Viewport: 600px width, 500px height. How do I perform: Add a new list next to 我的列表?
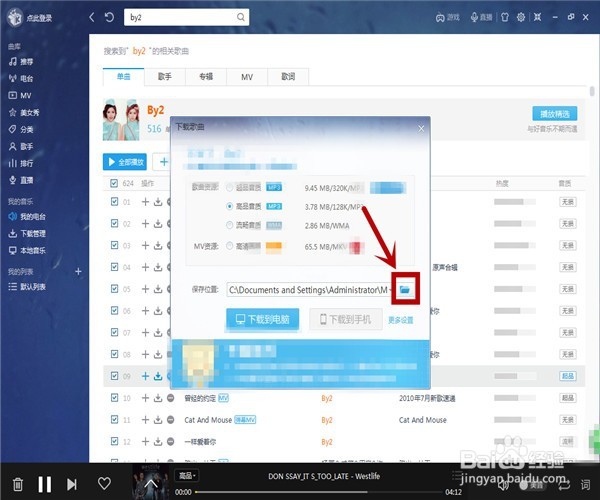pos(78,271)
